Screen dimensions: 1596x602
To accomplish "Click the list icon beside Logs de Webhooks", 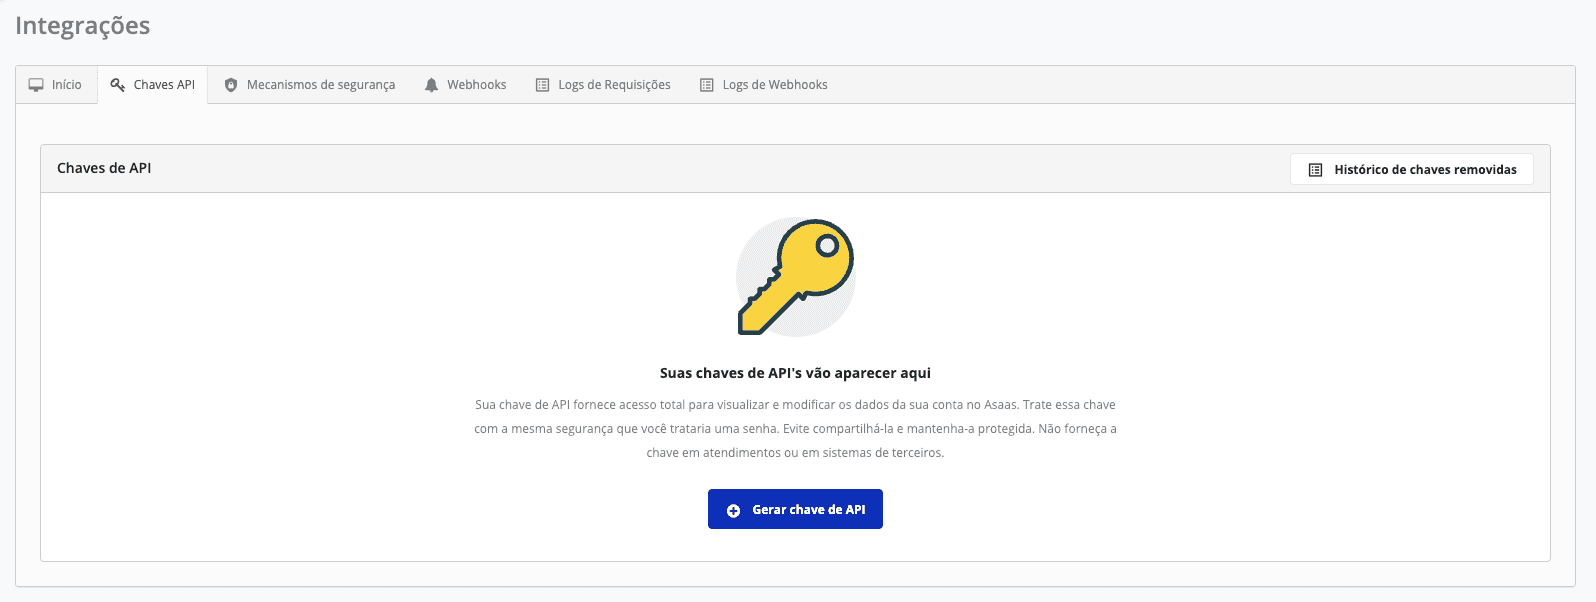I will tap(707, 85).
